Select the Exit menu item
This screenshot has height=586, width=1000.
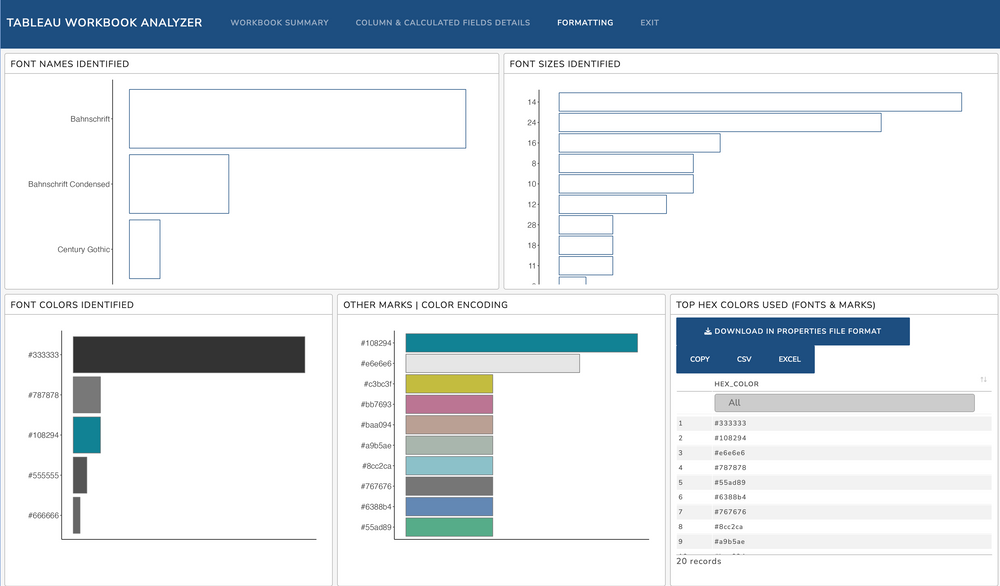pyautogui.click(x=649, y=22)
